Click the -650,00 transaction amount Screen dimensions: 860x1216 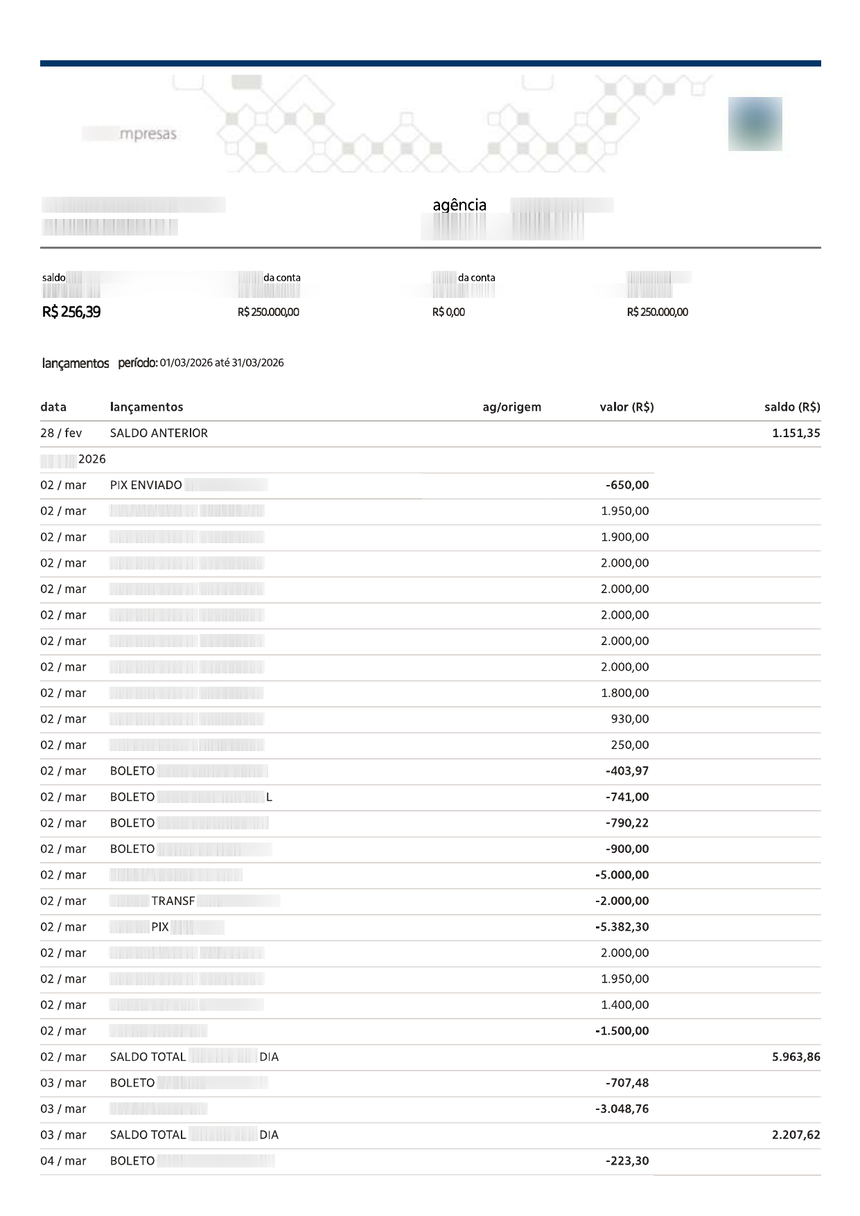(x=627, y=485)
